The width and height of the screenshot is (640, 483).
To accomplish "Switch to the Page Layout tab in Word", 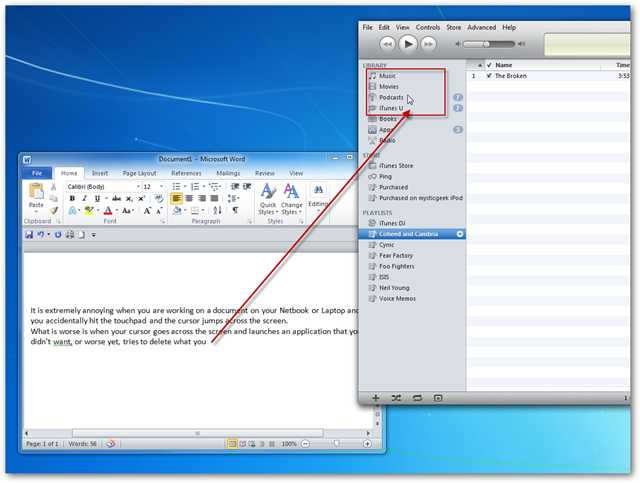I will pyautogui.click(x=139, y=173).
